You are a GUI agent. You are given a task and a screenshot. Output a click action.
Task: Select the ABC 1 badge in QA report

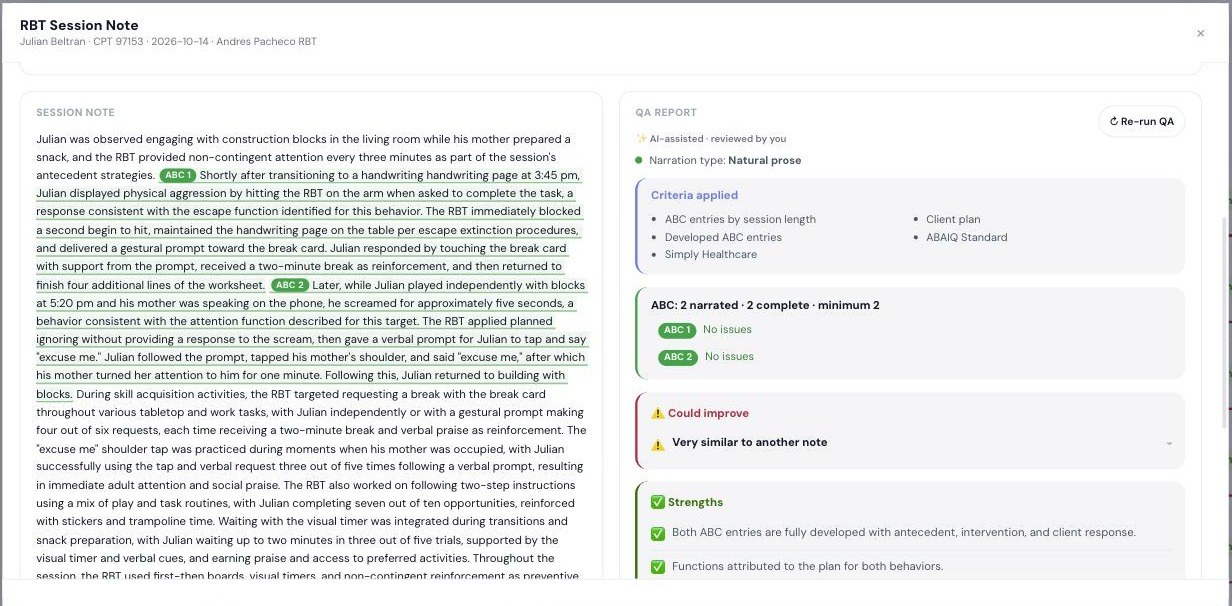676,330
